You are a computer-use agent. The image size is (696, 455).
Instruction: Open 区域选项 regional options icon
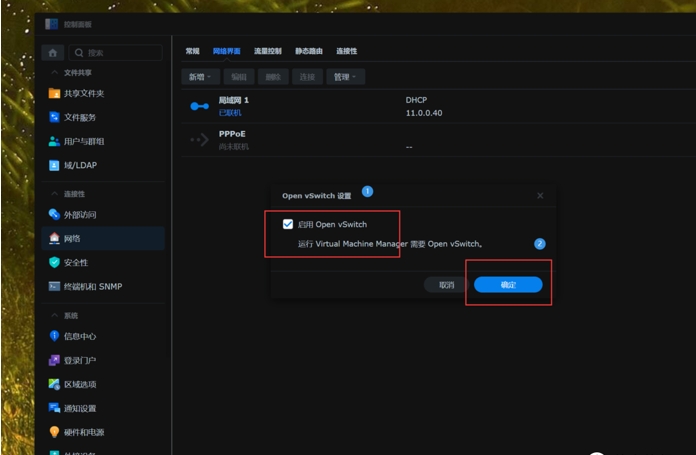coord(54,384)
